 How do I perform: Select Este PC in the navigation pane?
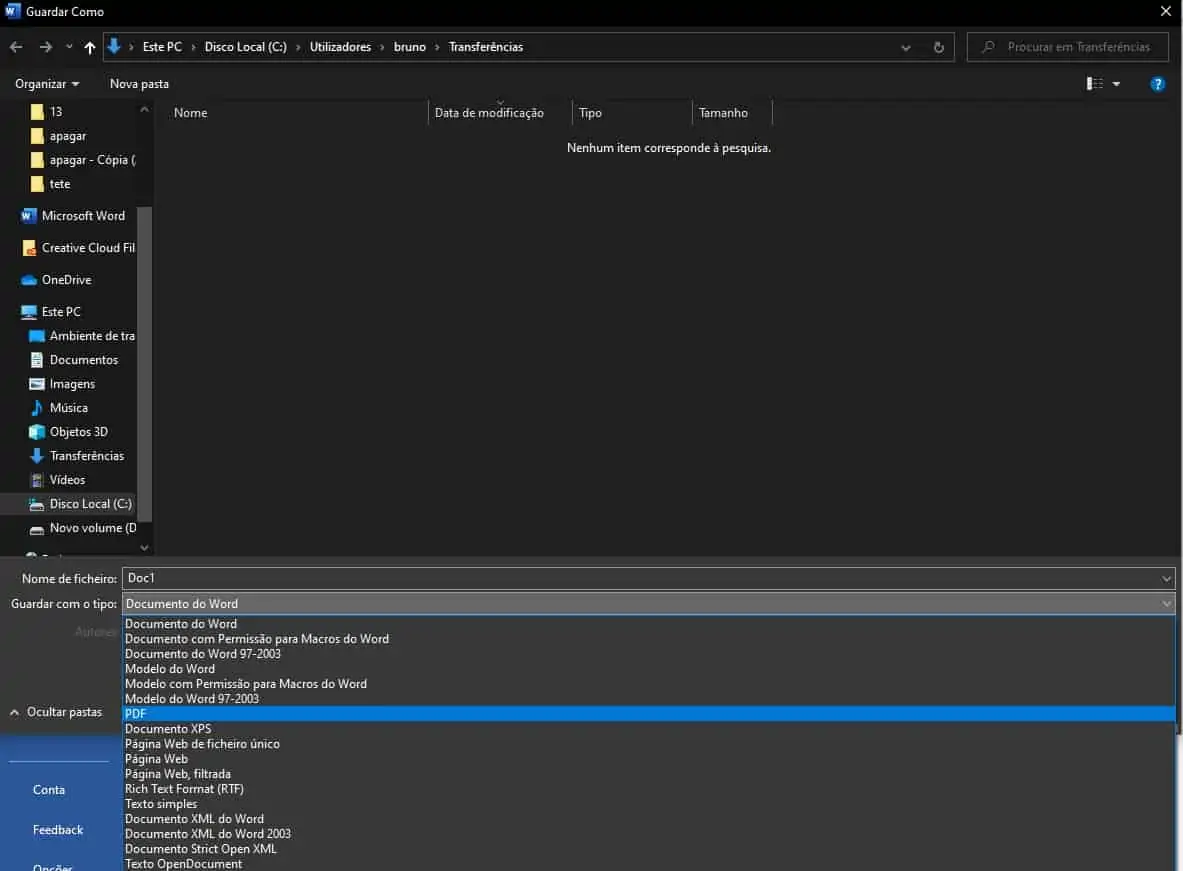click(x=51, y=312)
